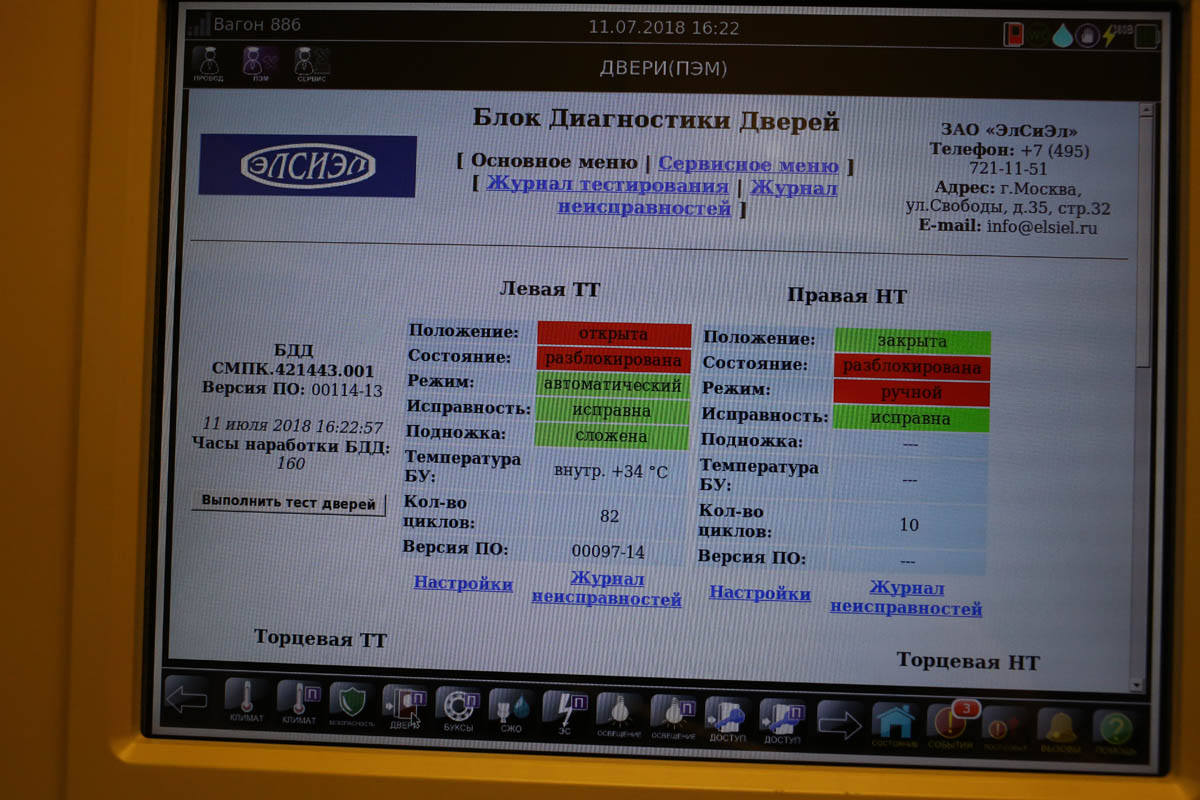Open the ПОМОЩЬ question mark icon

tap(1114, 731)
